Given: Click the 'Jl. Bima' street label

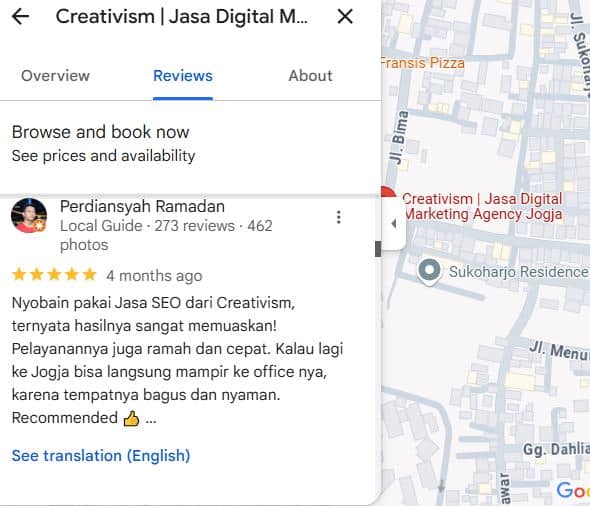Looking at the screenshot, I should [399, 137].
